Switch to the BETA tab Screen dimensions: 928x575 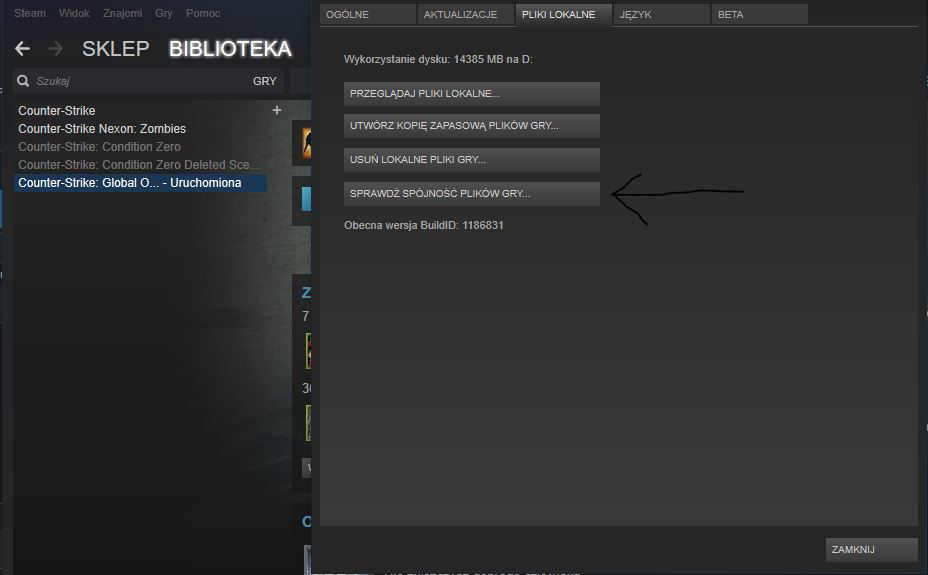pos(759,14)
